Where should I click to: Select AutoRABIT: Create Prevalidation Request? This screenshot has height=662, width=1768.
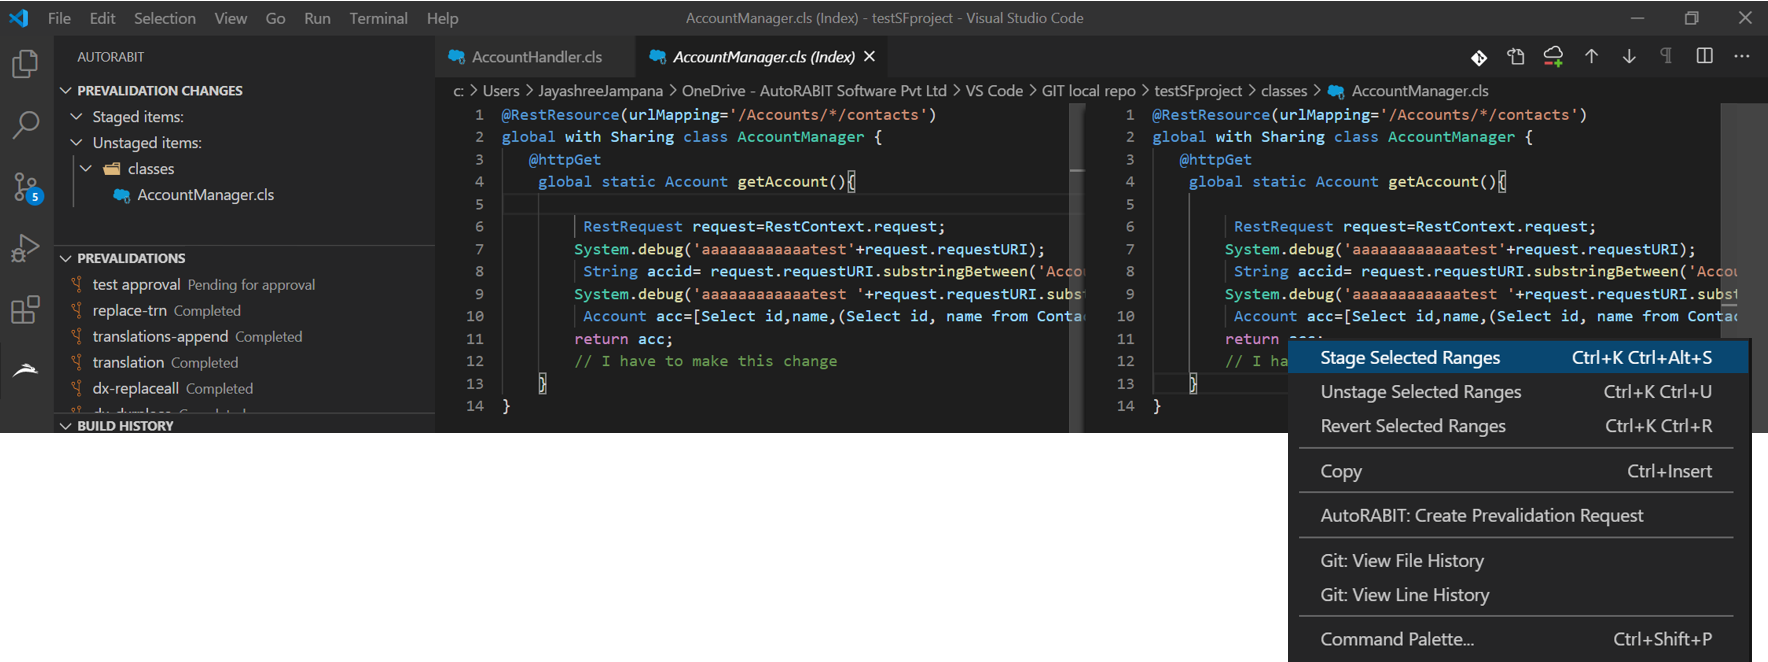(x=1518, y=515)
